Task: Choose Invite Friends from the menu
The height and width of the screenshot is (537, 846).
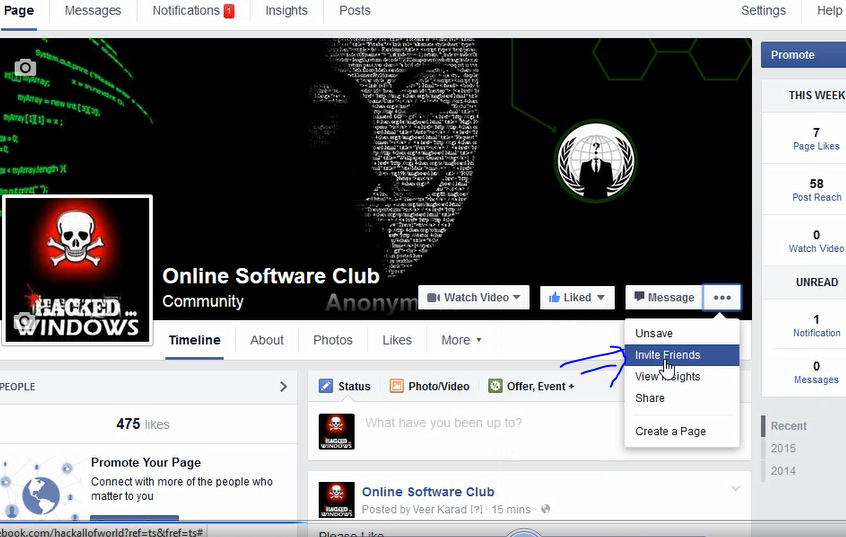Action: 682,355
